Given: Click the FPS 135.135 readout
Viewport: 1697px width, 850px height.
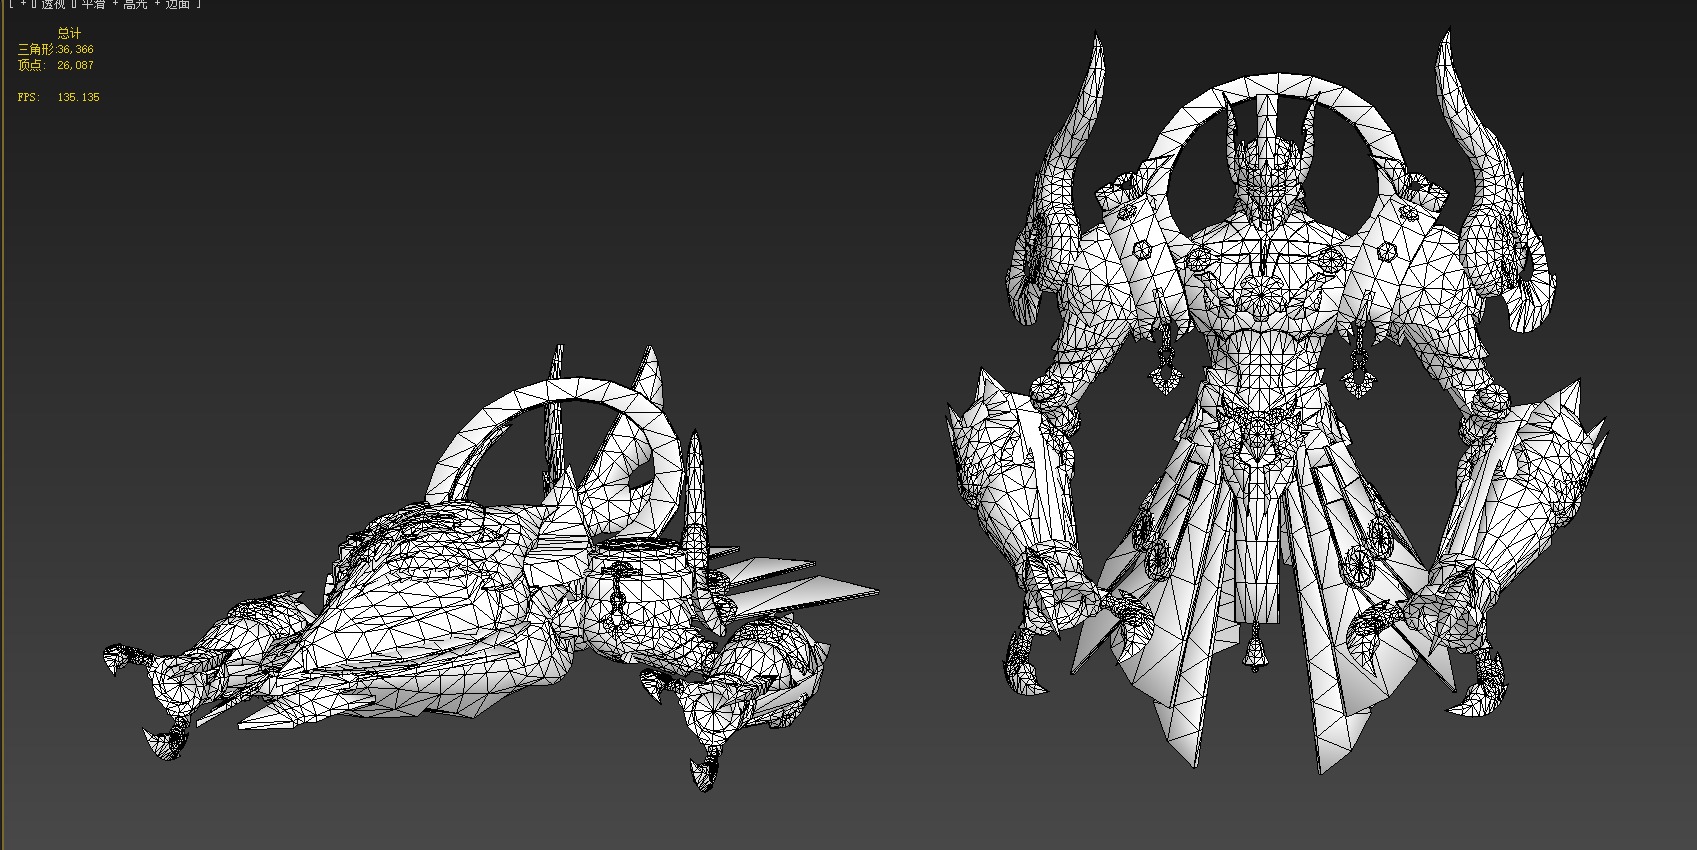Looking at the screenshot, I should 59,97.
